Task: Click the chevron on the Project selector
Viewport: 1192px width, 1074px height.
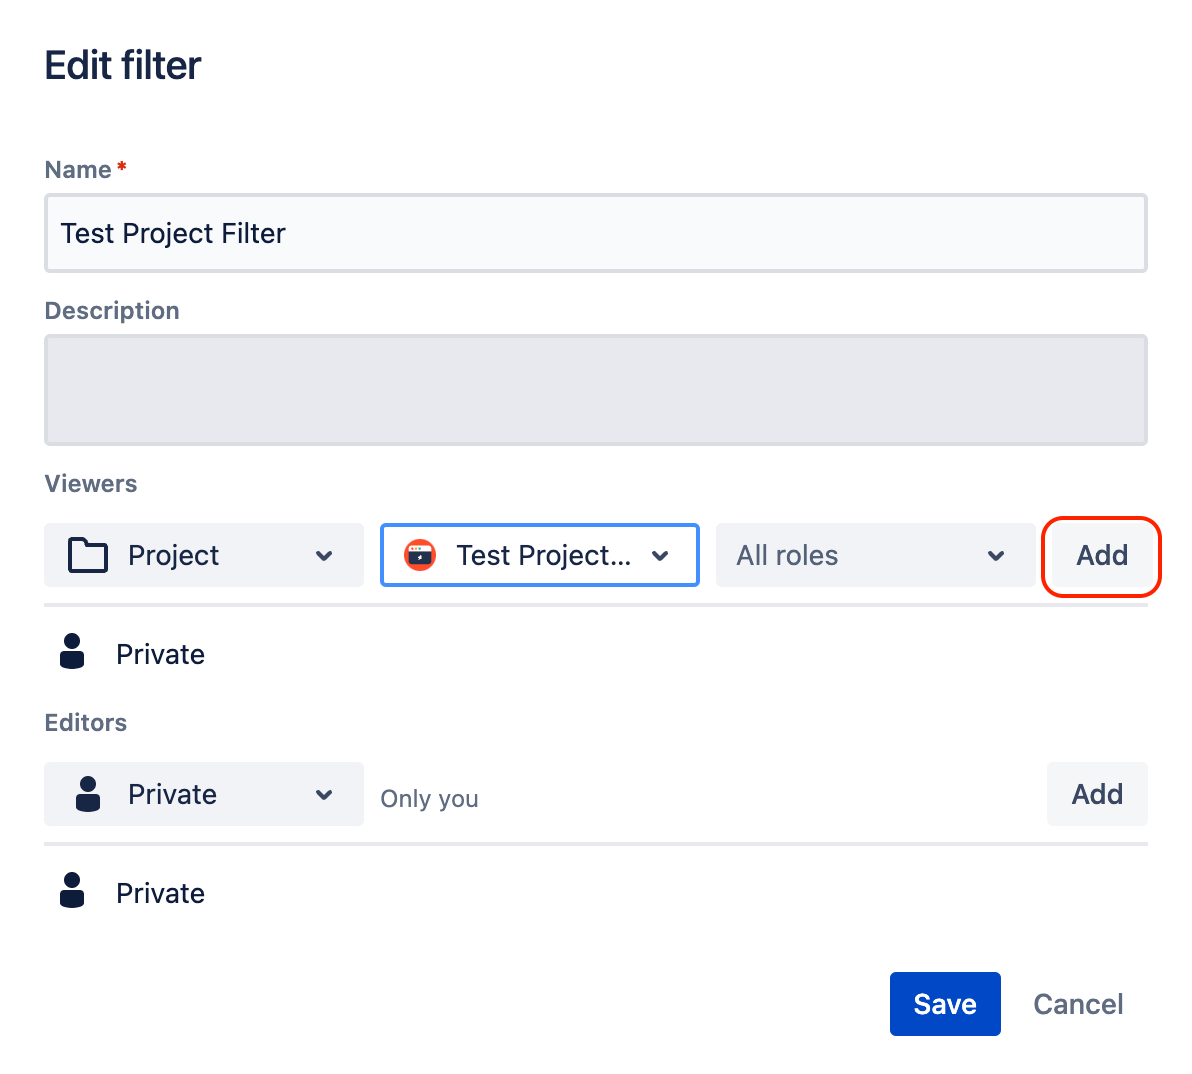Action: click(324, 555)
